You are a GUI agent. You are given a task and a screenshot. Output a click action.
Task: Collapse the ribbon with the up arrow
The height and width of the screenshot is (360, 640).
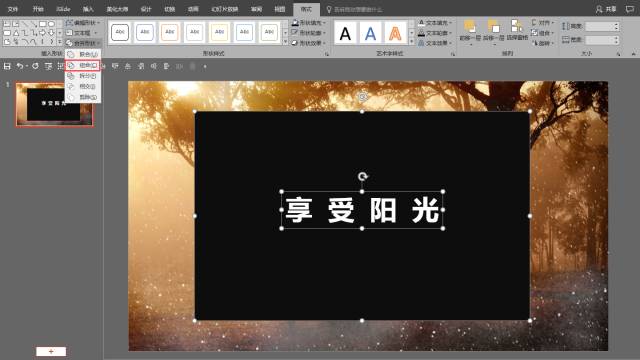tap(633, 54)
